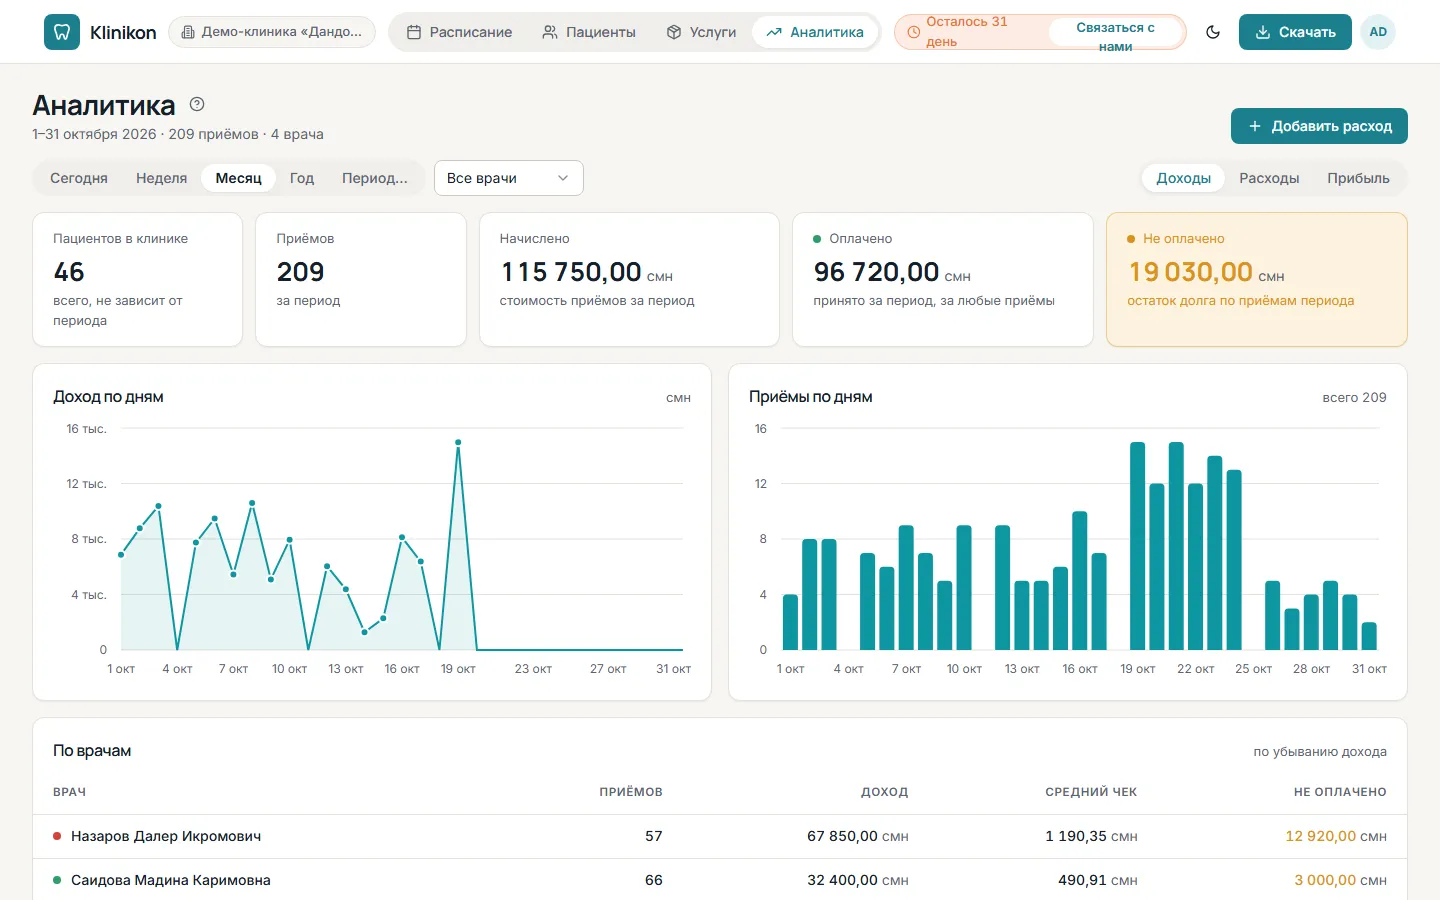Viewport: 1440px width, 900px height.
Task: Click the 1 окт bar in Приёмы по дням
Action: point(791,622)
